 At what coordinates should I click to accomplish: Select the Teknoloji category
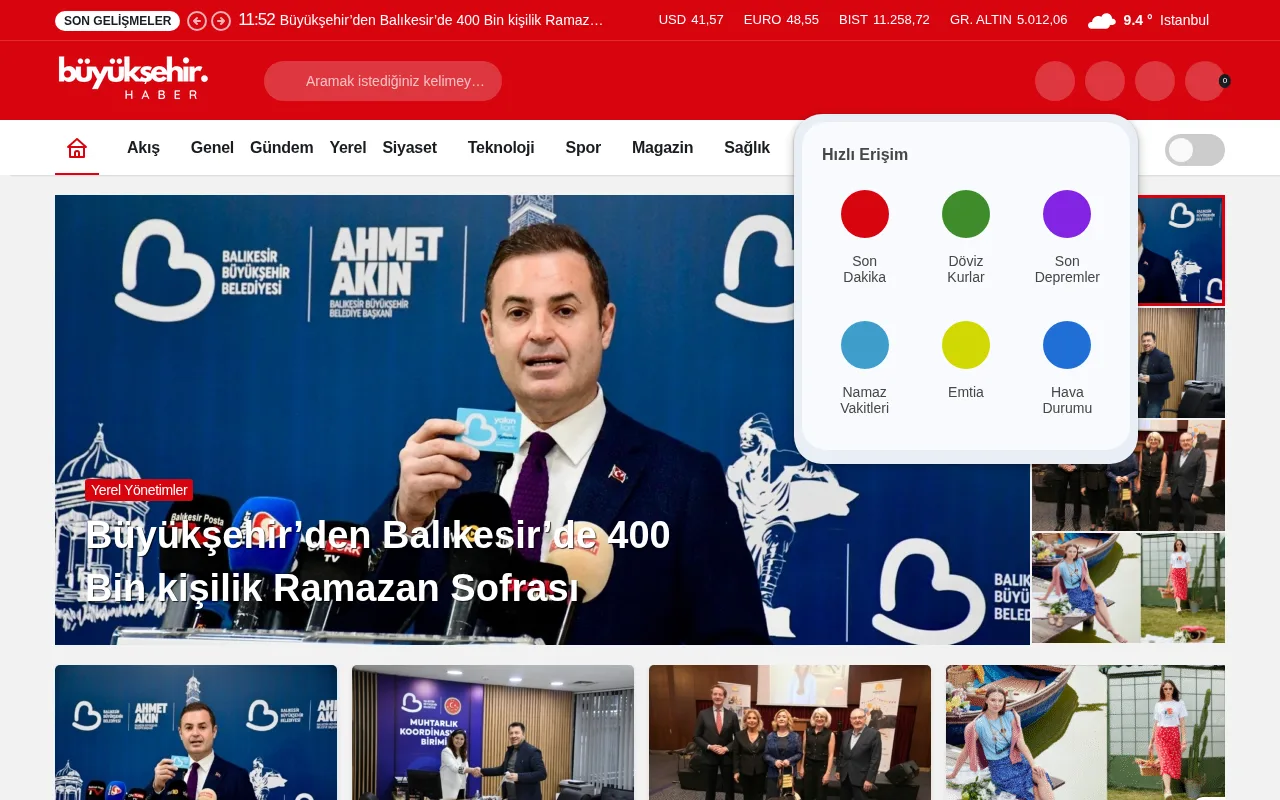501,147
